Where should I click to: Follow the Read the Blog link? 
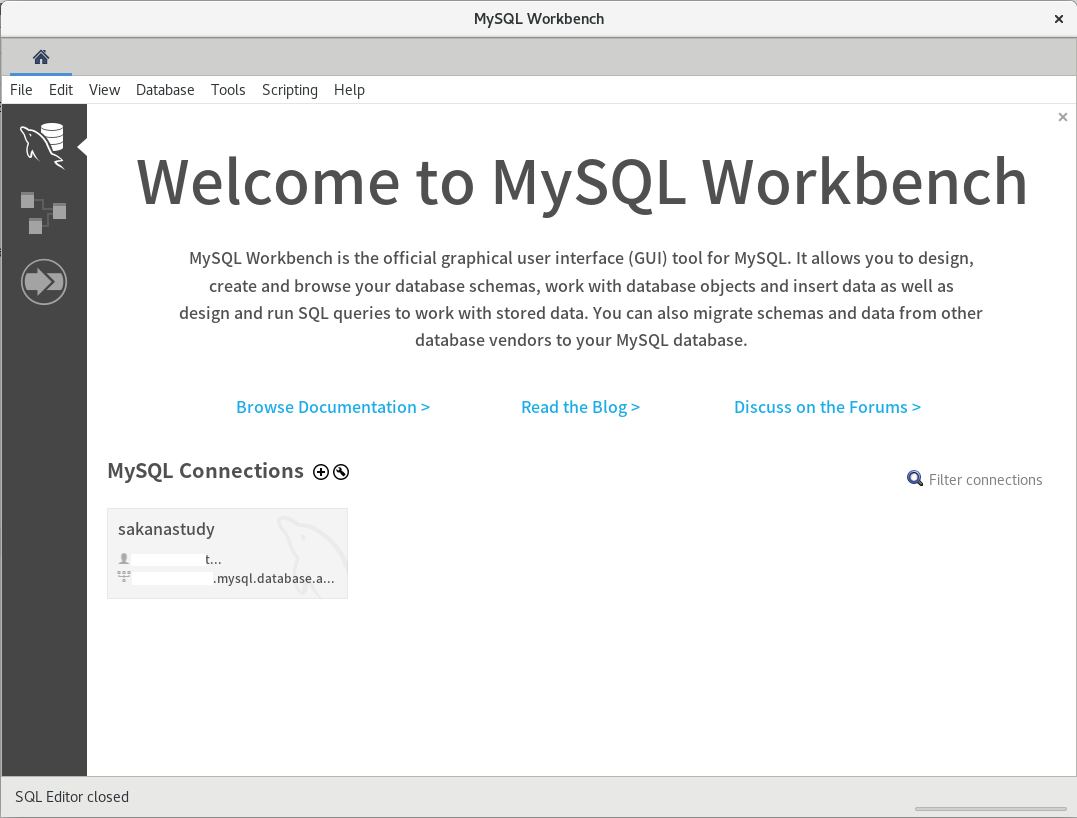point(580,407)
